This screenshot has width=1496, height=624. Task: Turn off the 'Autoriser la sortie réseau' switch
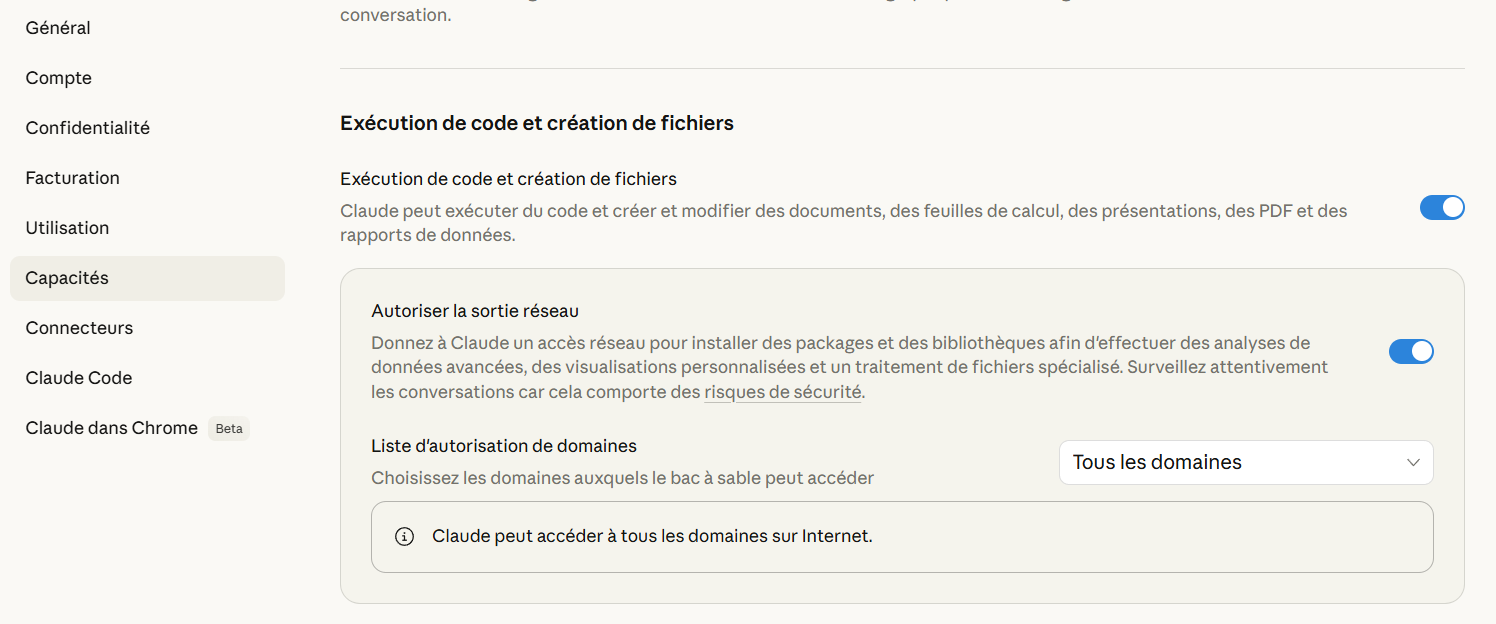click(x=1410, y=351)
